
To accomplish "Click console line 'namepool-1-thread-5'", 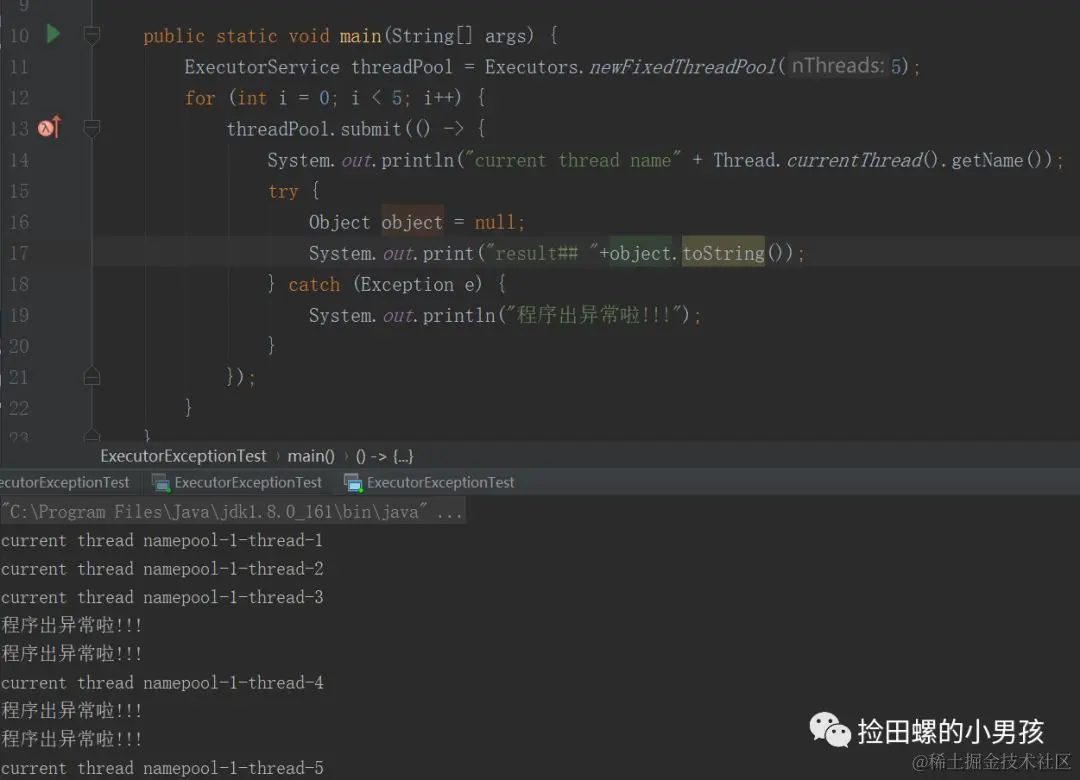I will point(162,768).
